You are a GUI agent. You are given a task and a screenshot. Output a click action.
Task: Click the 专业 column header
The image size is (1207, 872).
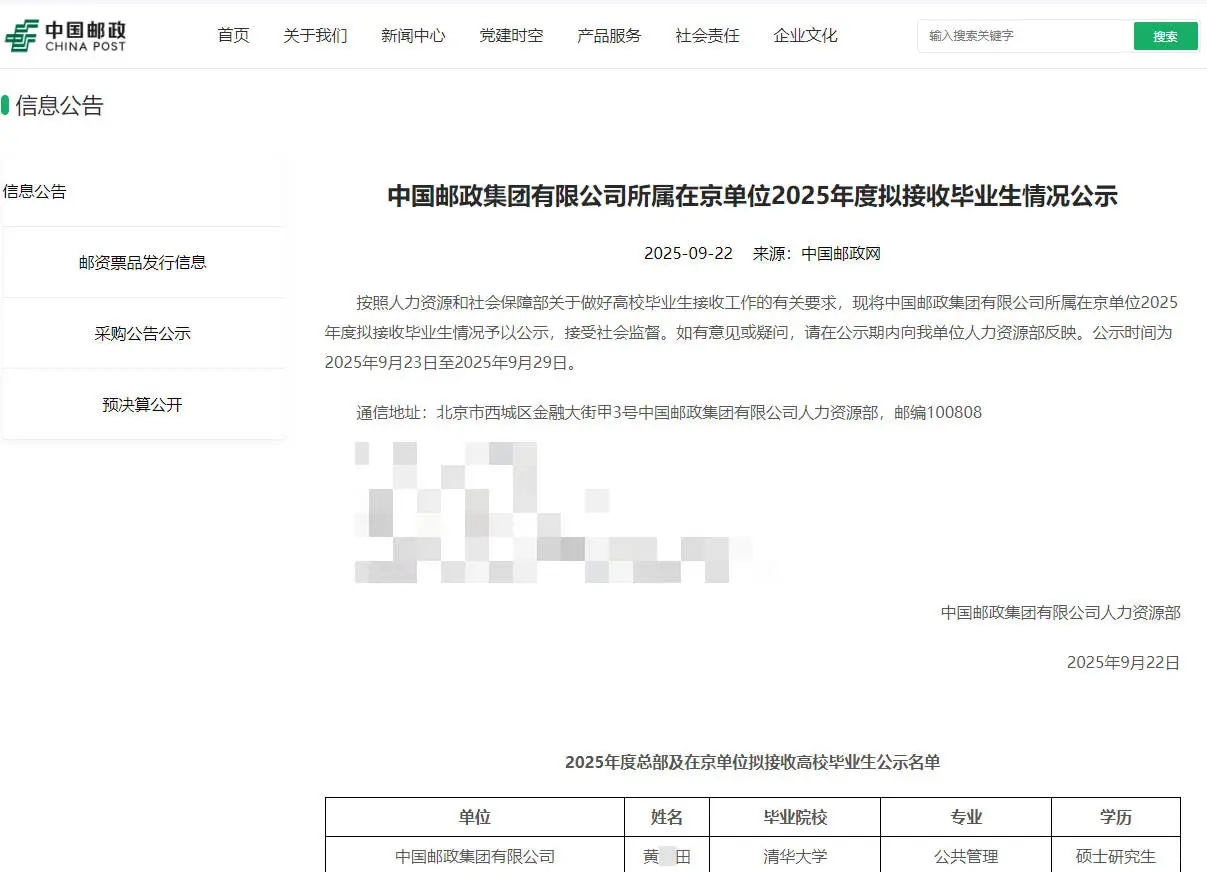[966, 817]
